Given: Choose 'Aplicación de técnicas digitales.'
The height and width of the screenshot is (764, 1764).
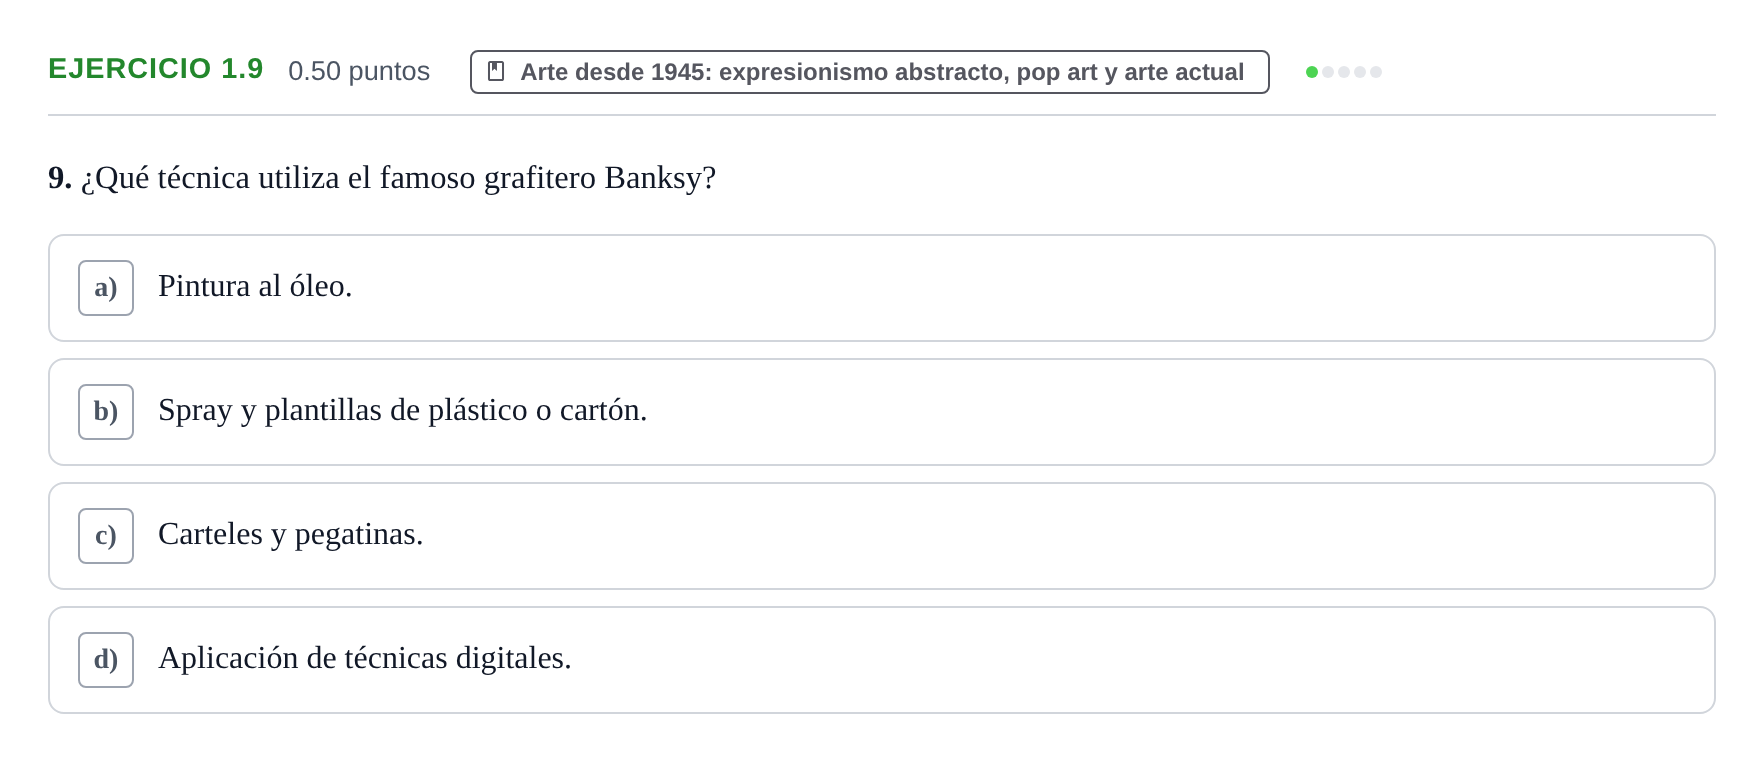Looking at the screenshot, I should [364, 659].
